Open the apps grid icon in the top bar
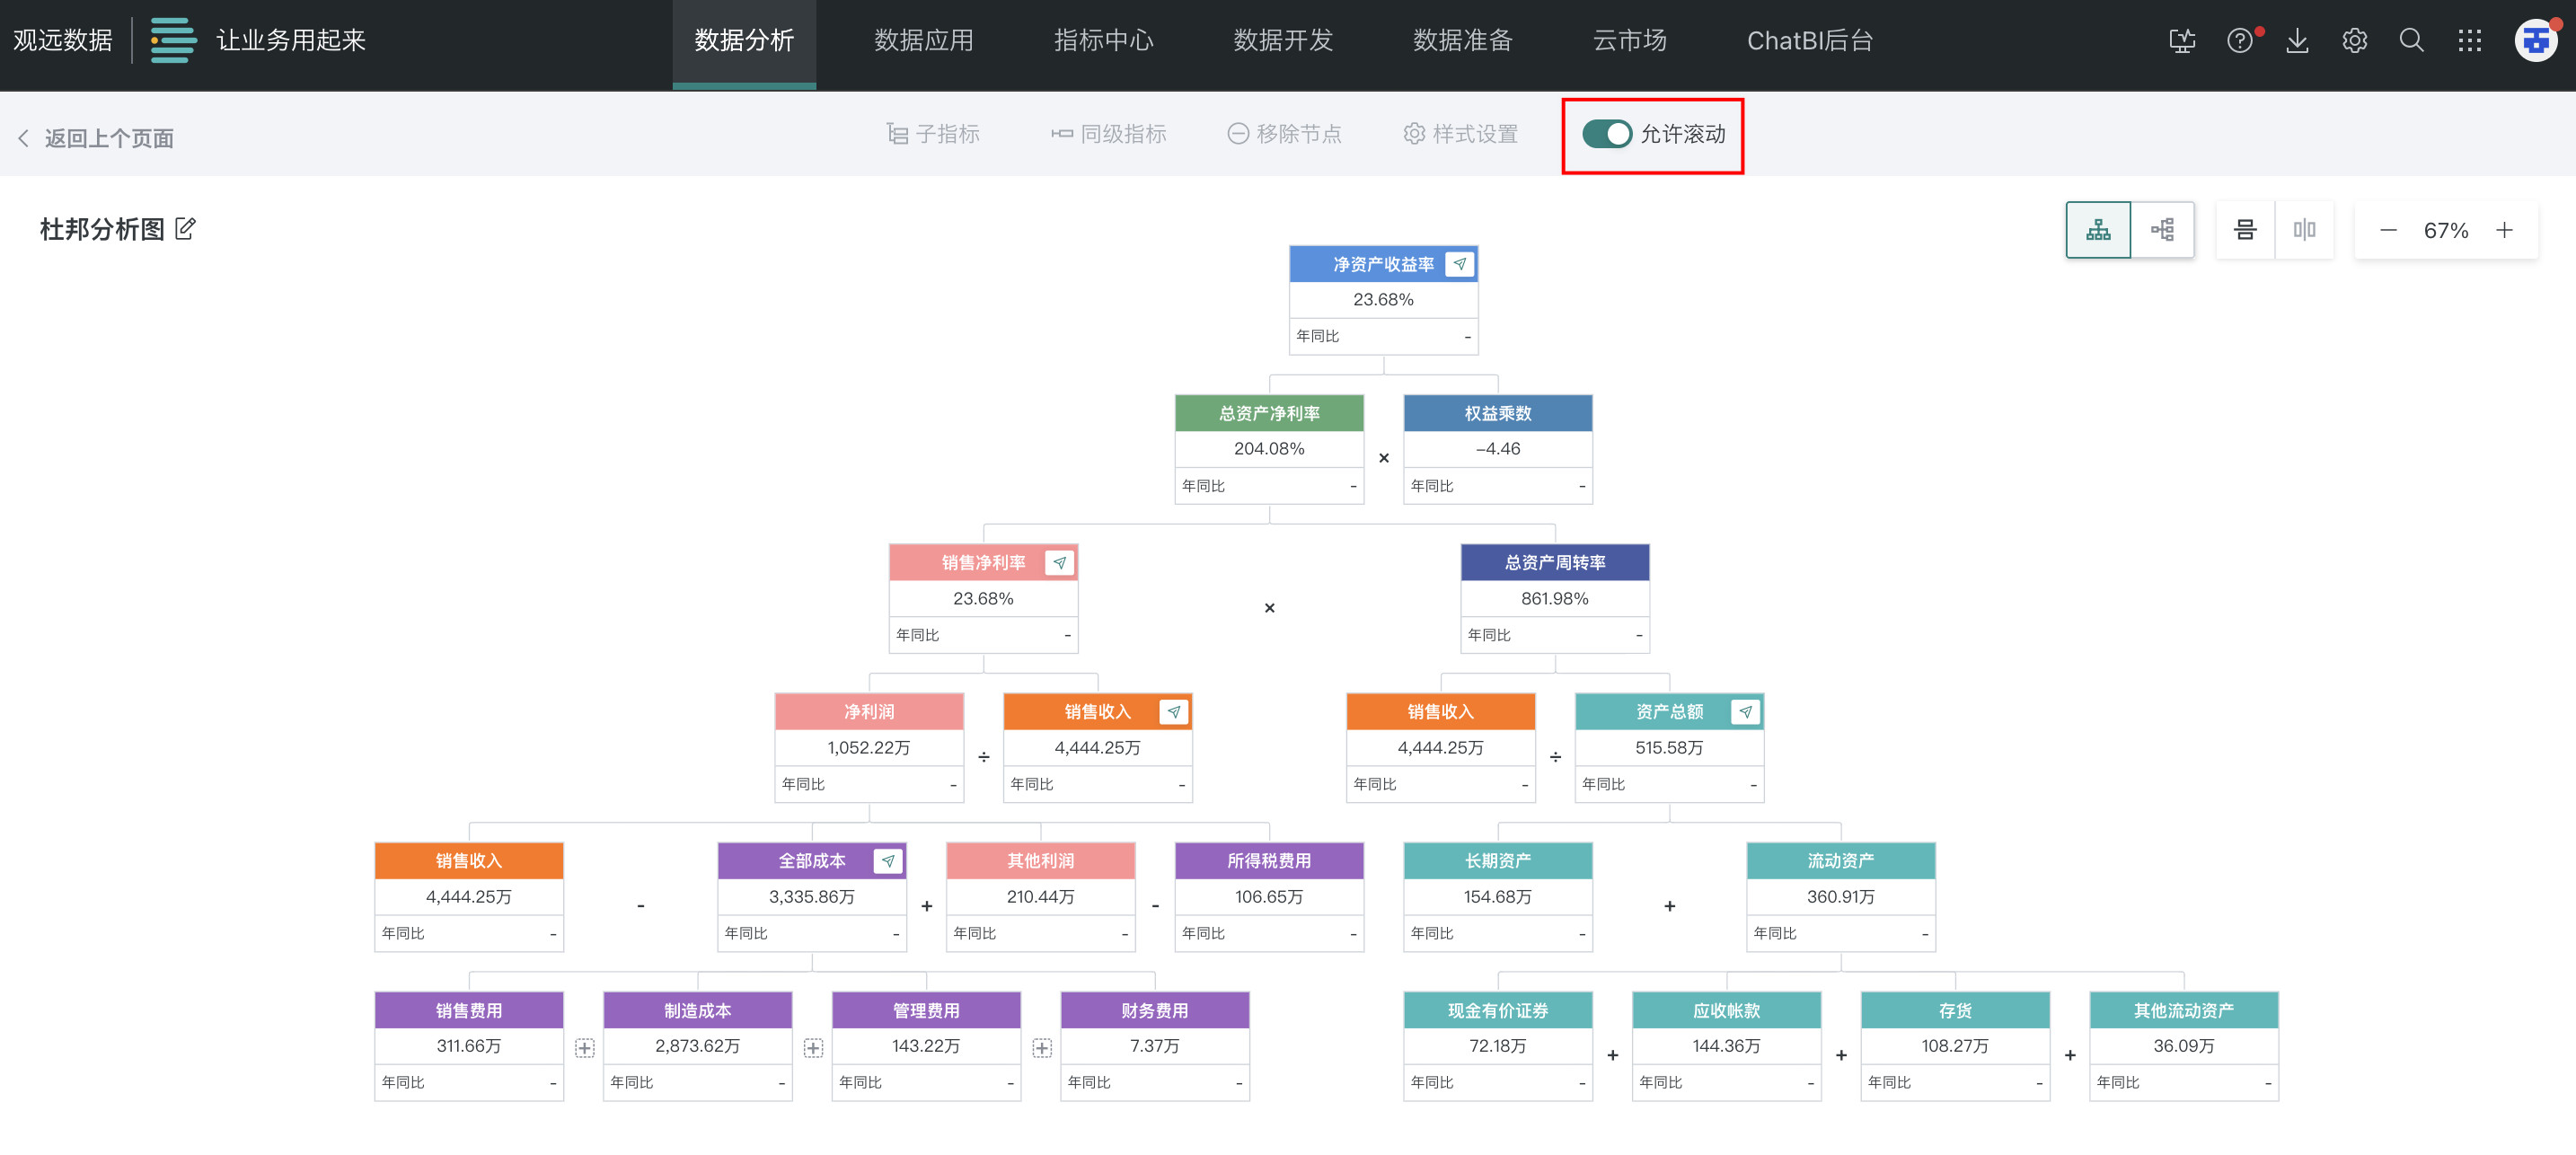Viewport: 2576px width, 1155px height. click(2469, 41)
